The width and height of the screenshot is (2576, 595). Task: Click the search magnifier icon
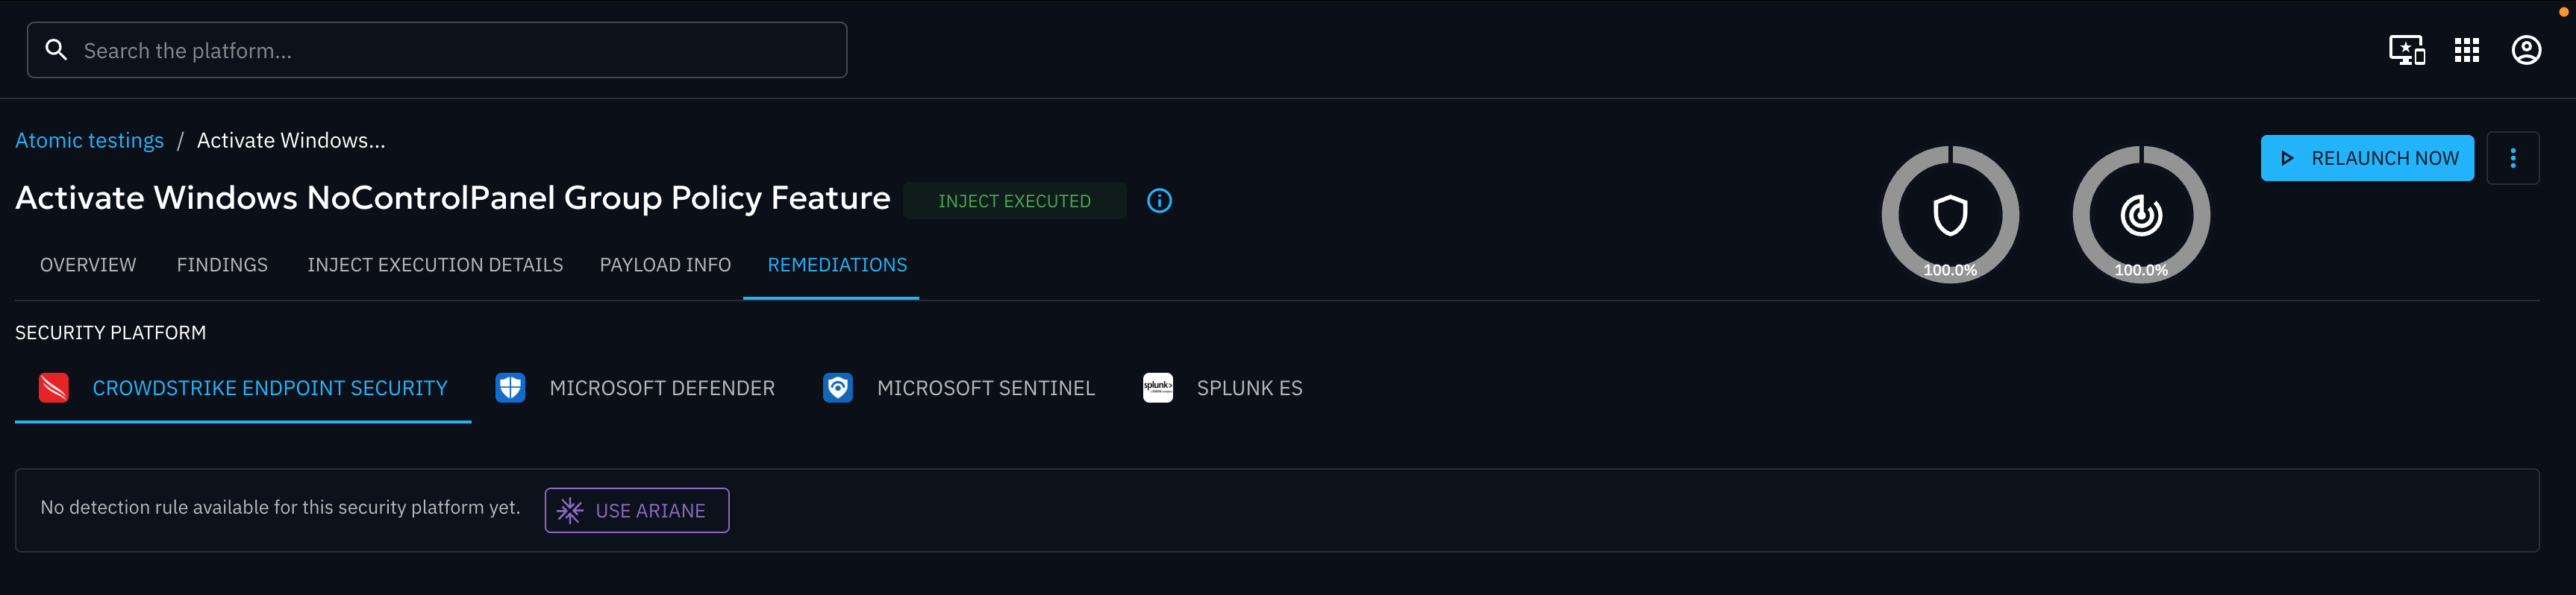click(57, 50)
